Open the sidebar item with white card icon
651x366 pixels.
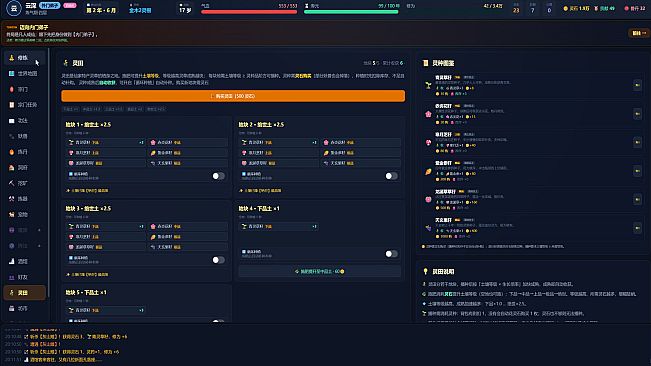pyautogui.click(x=24, y=121)
